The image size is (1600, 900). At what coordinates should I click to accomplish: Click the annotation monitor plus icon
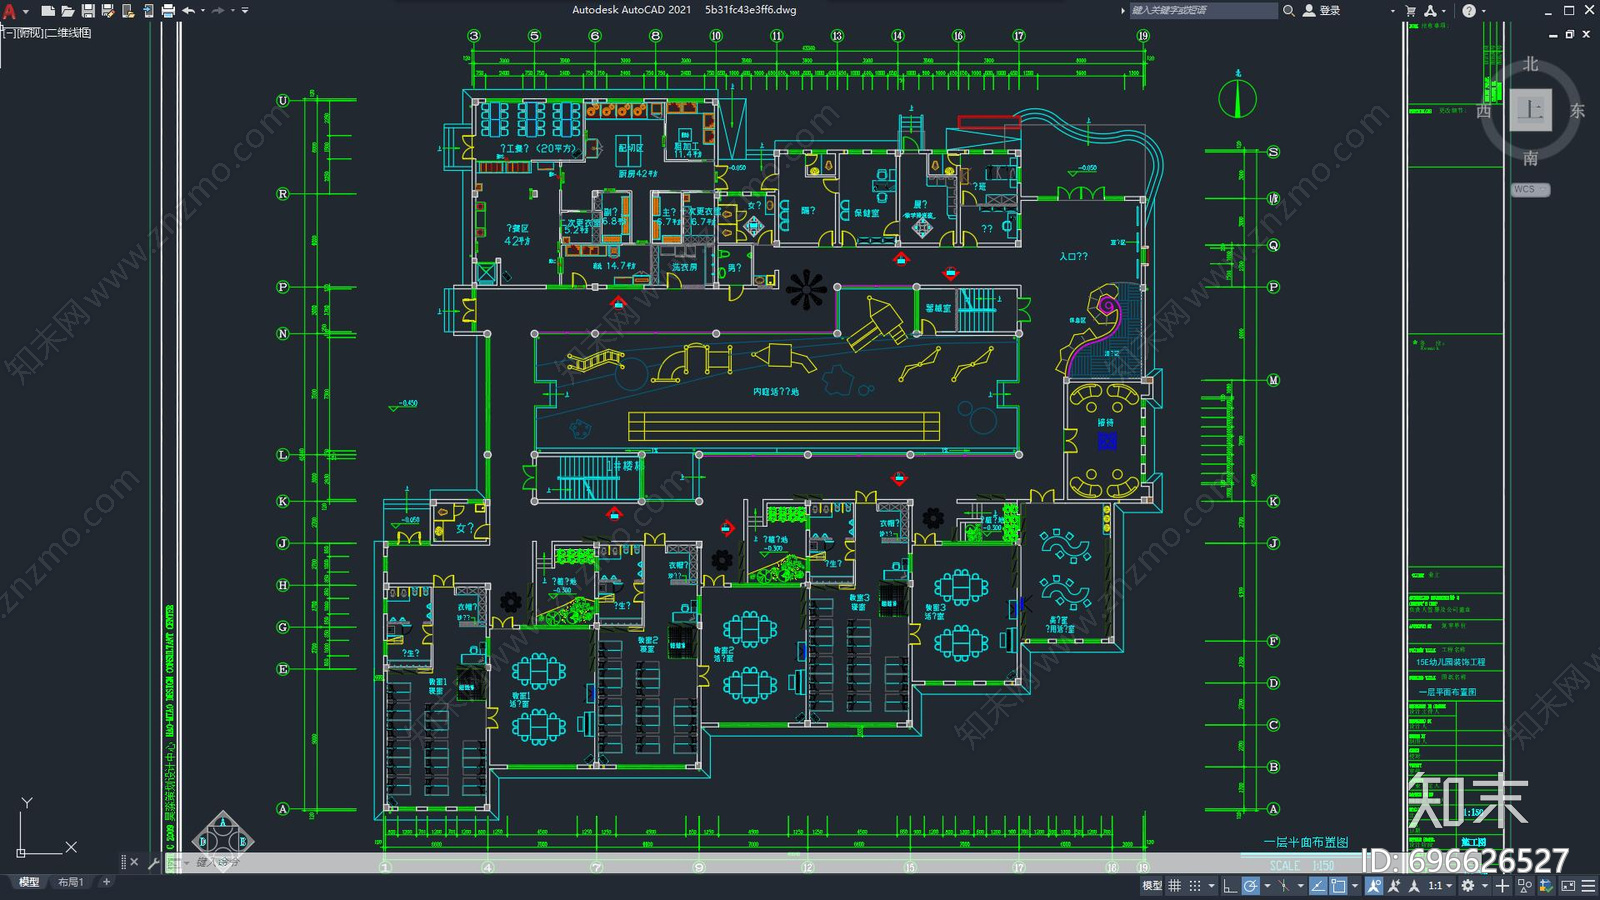(x=1502, y=885)
